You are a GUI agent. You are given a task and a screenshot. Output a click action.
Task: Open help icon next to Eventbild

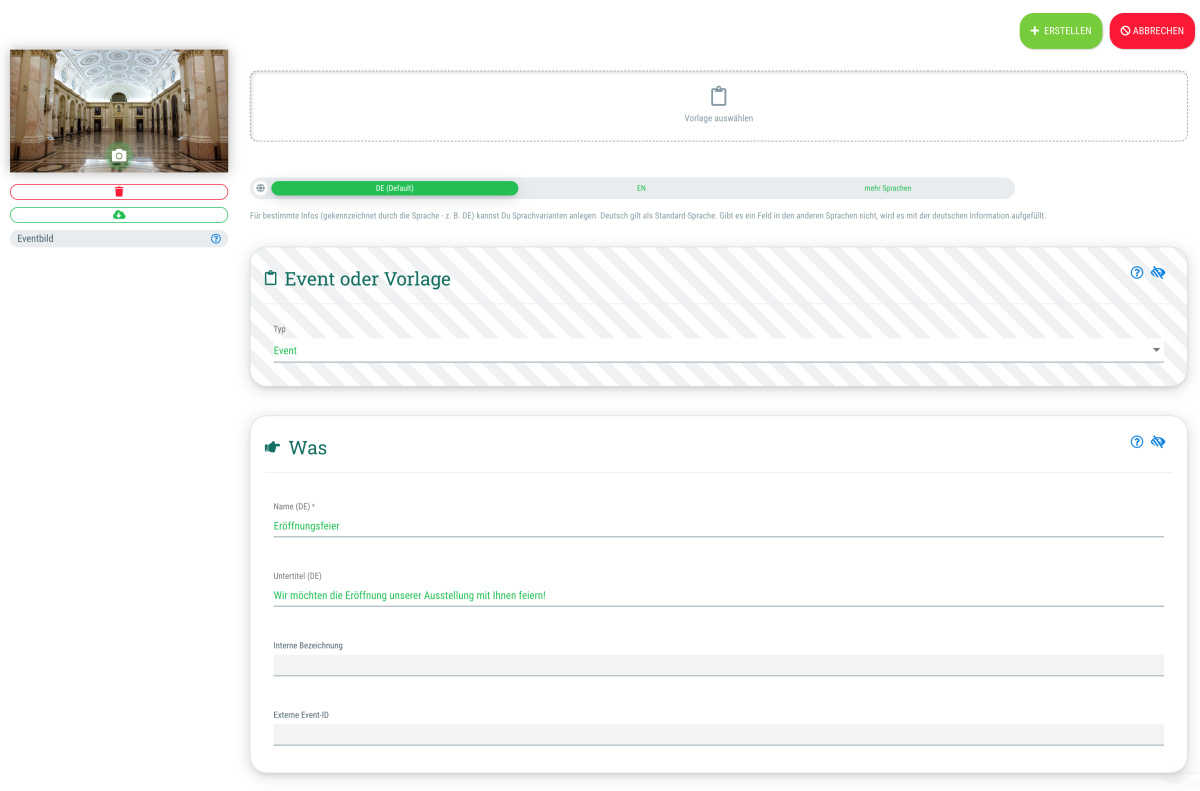coord(216,239)
